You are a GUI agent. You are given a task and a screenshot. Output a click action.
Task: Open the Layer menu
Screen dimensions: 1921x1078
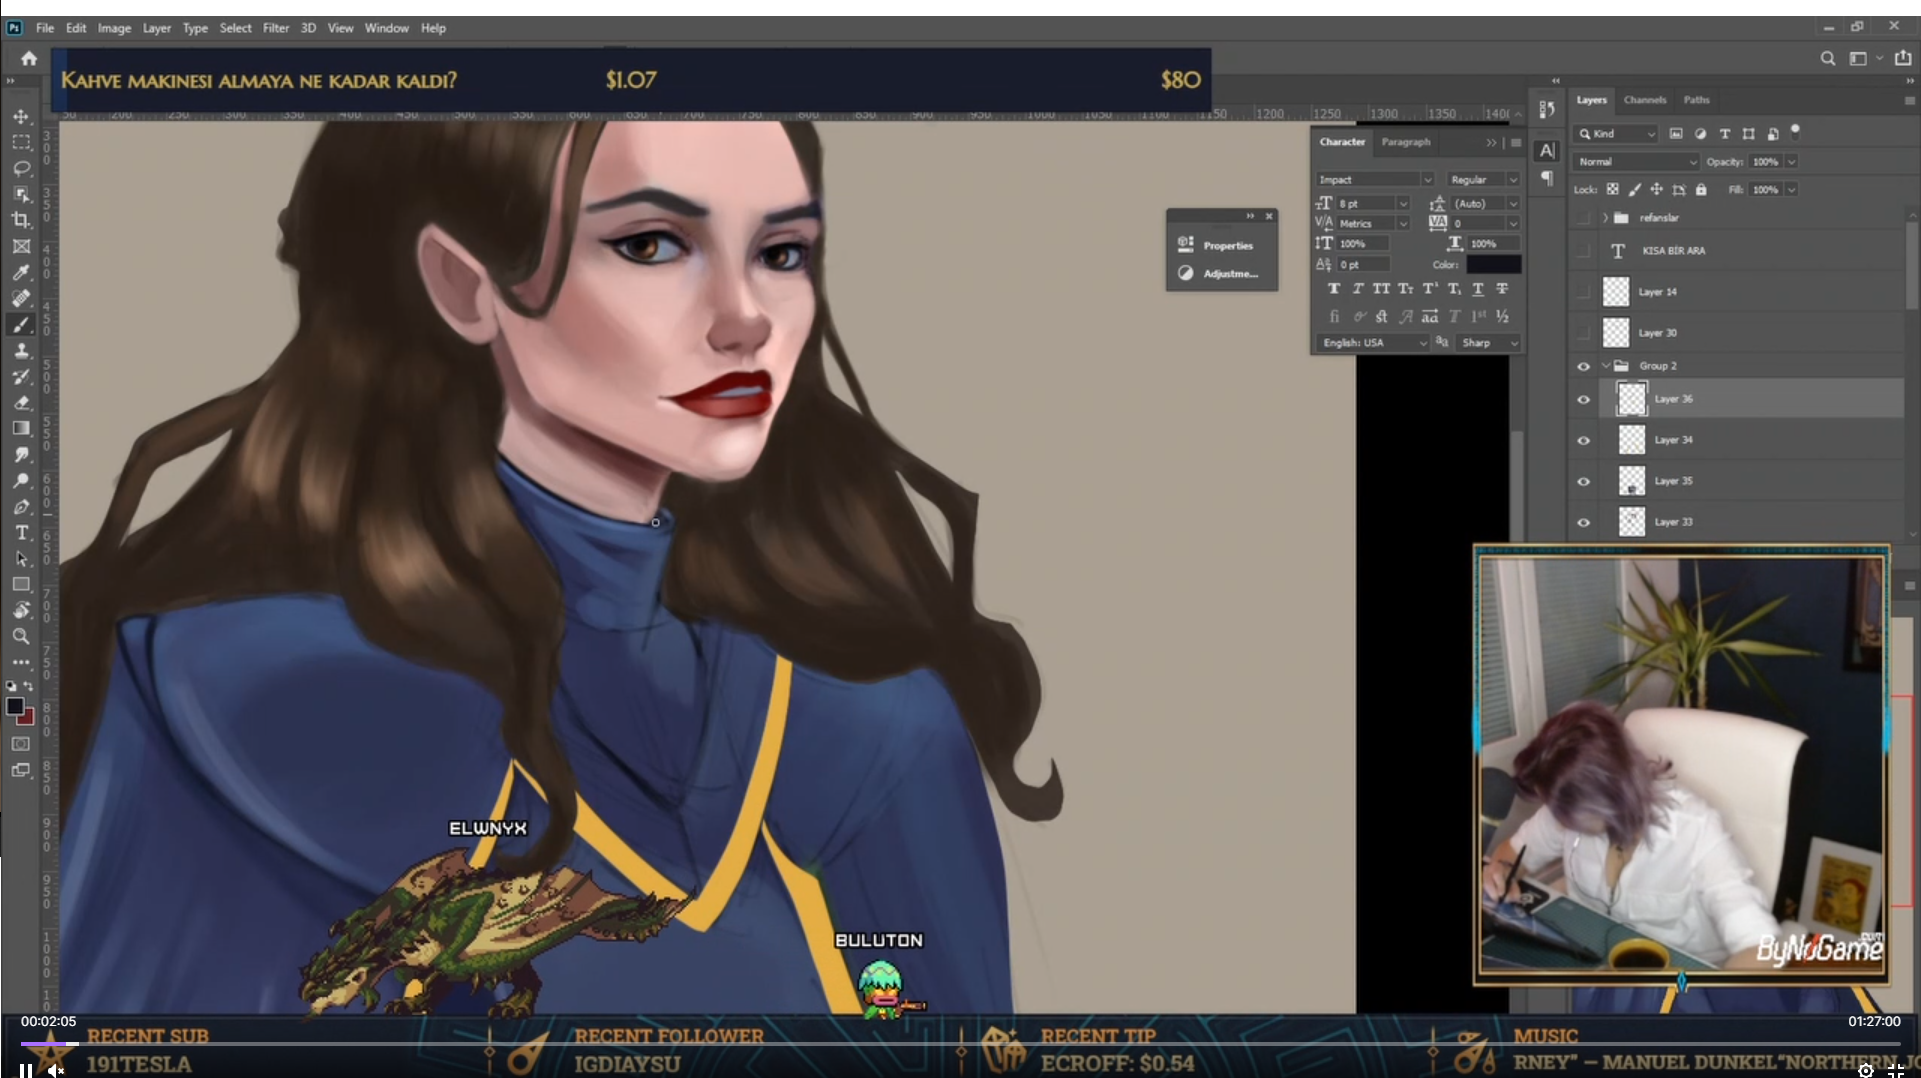pyautogui.click(x=157, y=28)
